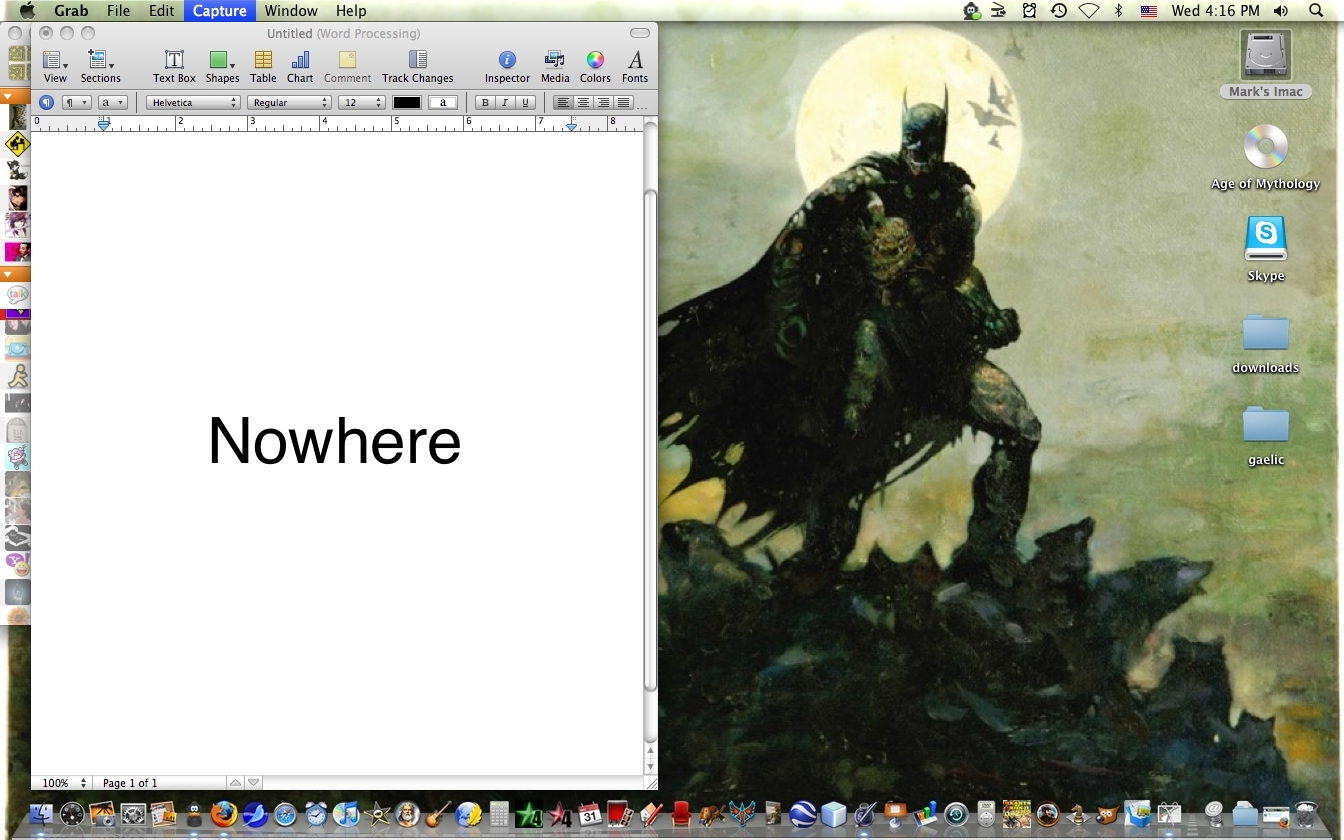This screenshot has height=840, width=1344.
Task: Open the Sections dropdown
Action: coord(100,67)
